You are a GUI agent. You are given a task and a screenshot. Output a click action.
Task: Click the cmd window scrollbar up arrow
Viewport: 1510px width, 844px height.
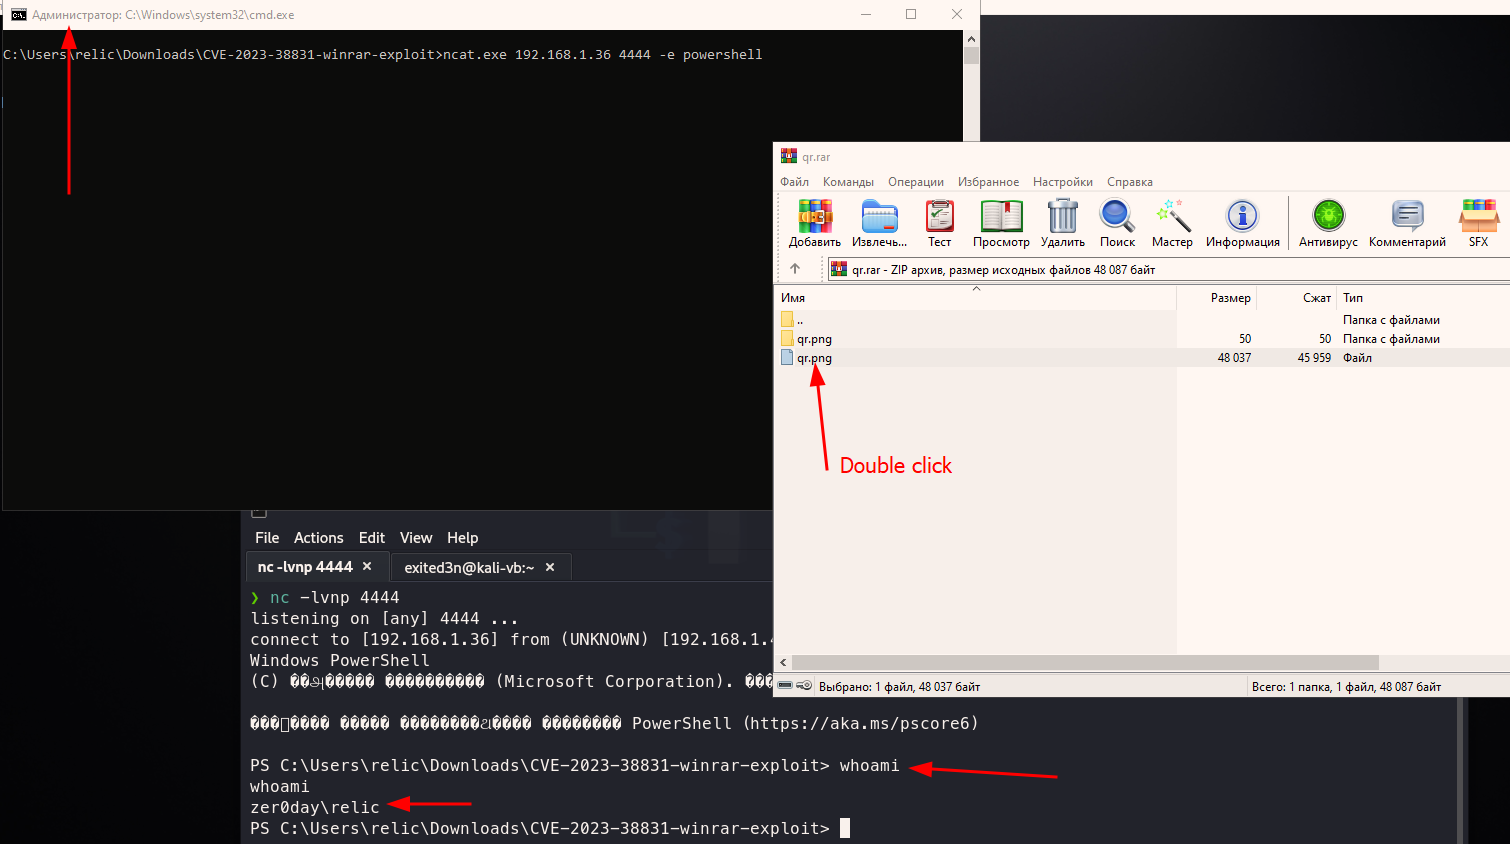[971, 38]
